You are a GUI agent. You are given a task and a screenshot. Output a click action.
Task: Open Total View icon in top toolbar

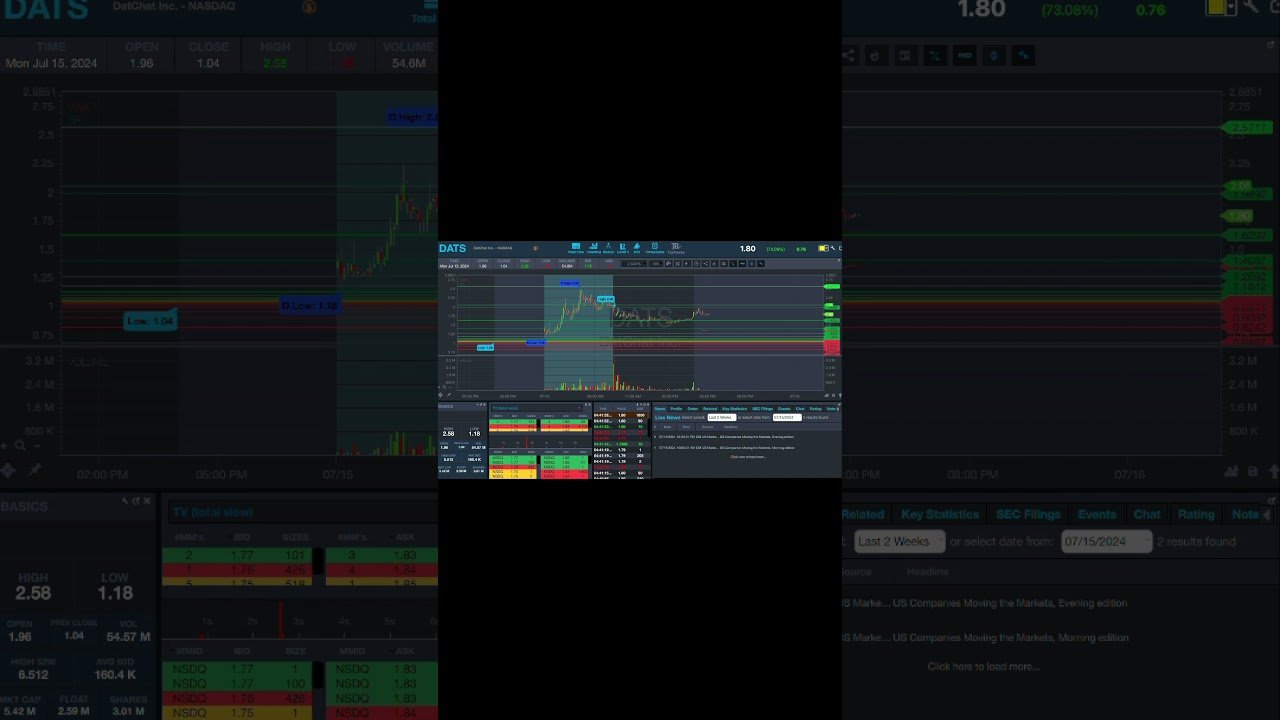pos(576,247)
